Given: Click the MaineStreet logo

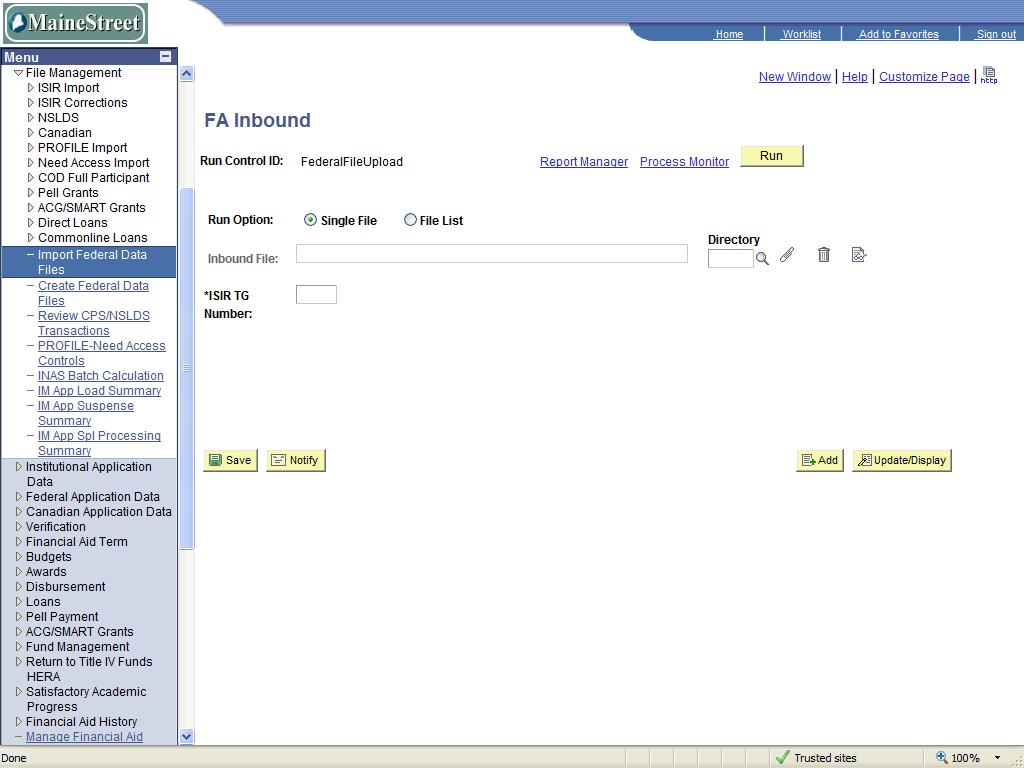Looking at the screenshot, I should [x=76, y=23].
